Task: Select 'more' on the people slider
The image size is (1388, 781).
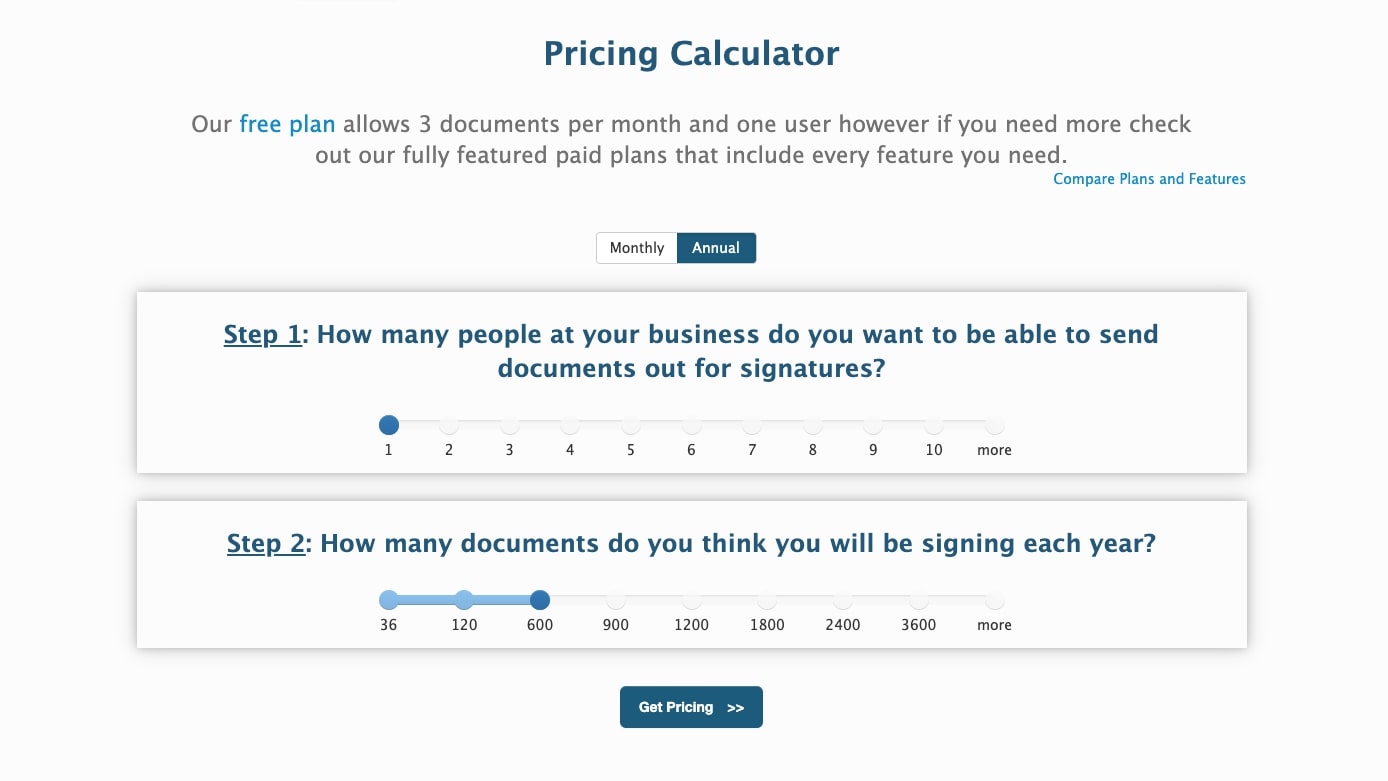Action: pos(994,426)
